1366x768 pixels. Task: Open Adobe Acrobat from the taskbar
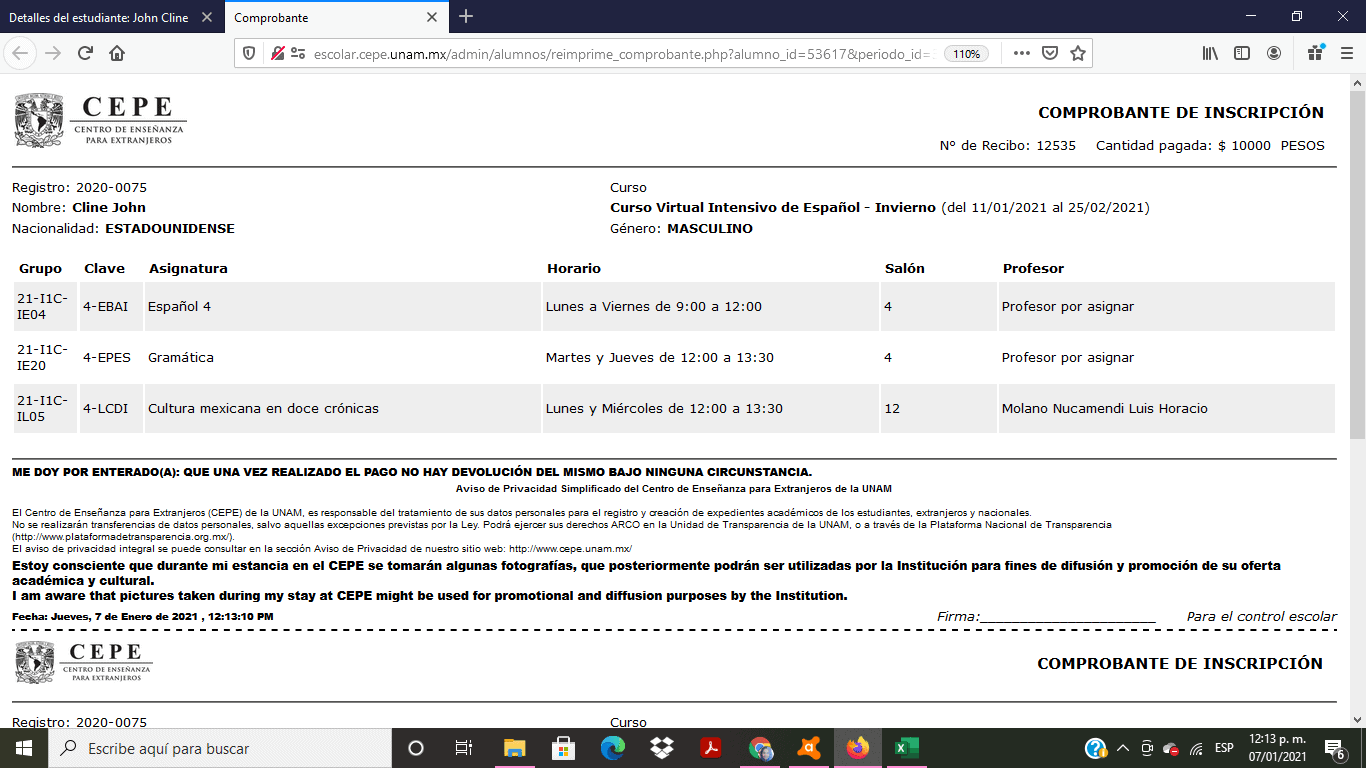click(x=711, y=748)
